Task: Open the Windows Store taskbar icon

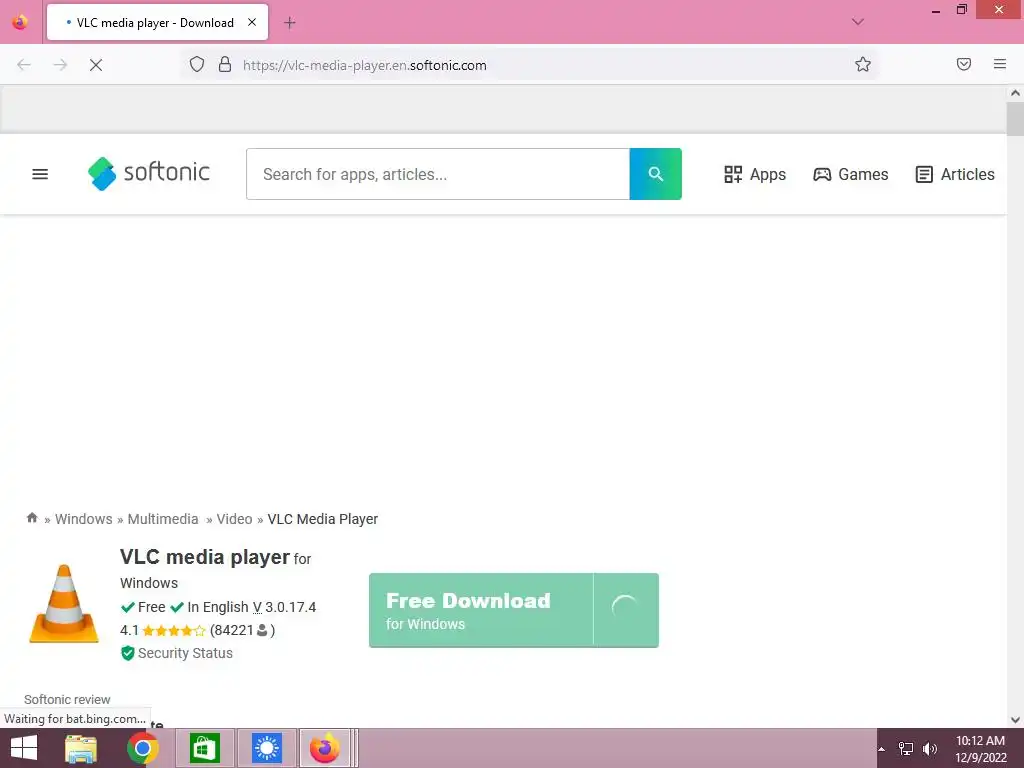Action: pyautogui.click(x=204, y=748)
